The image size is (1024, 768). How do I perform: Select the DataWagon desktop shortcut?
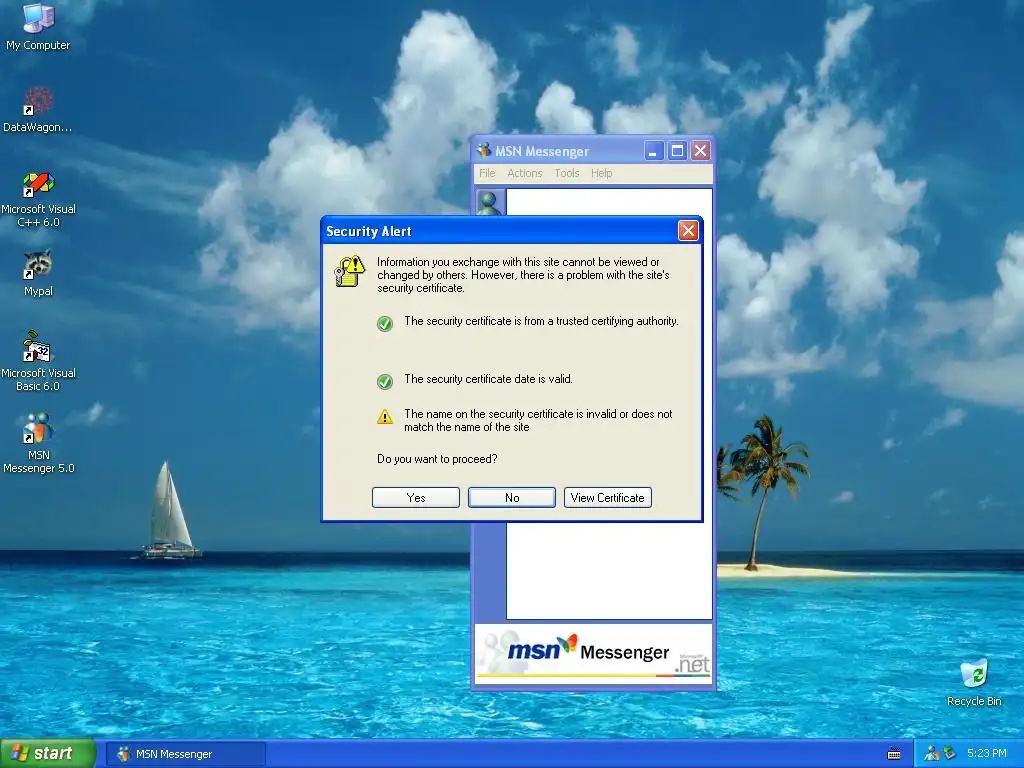pos(38,110)
